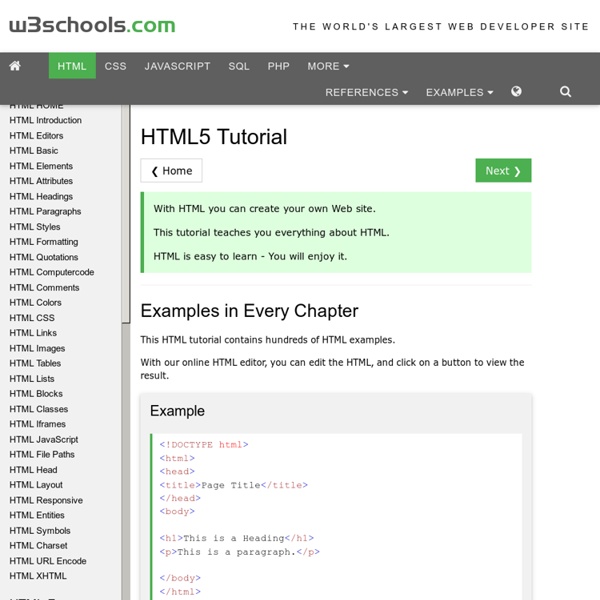600x600 pixels.
Task: Click the green Next button
Action: [x=503, y=170]
